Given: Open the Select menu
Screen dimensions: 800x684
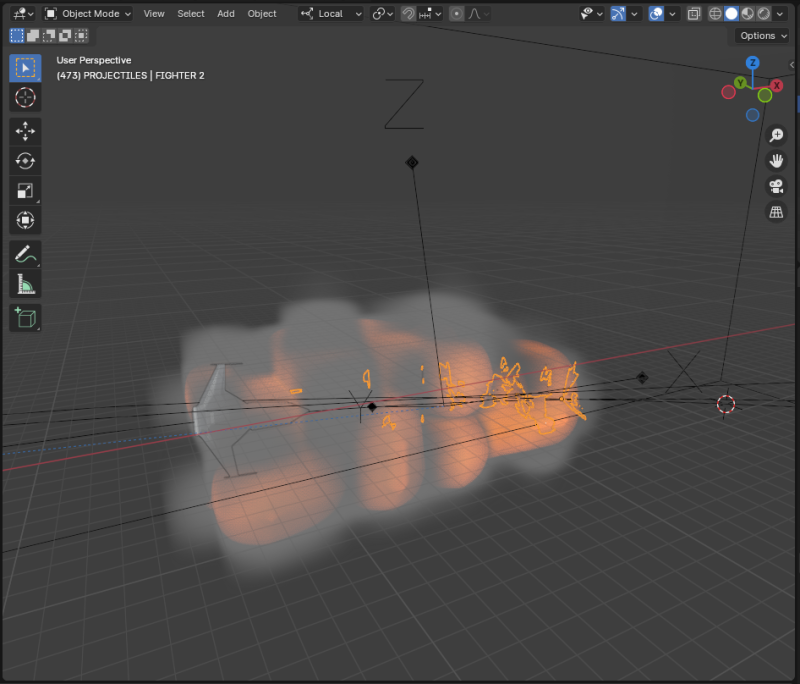Looking at the screenshot, I should 191,14.
